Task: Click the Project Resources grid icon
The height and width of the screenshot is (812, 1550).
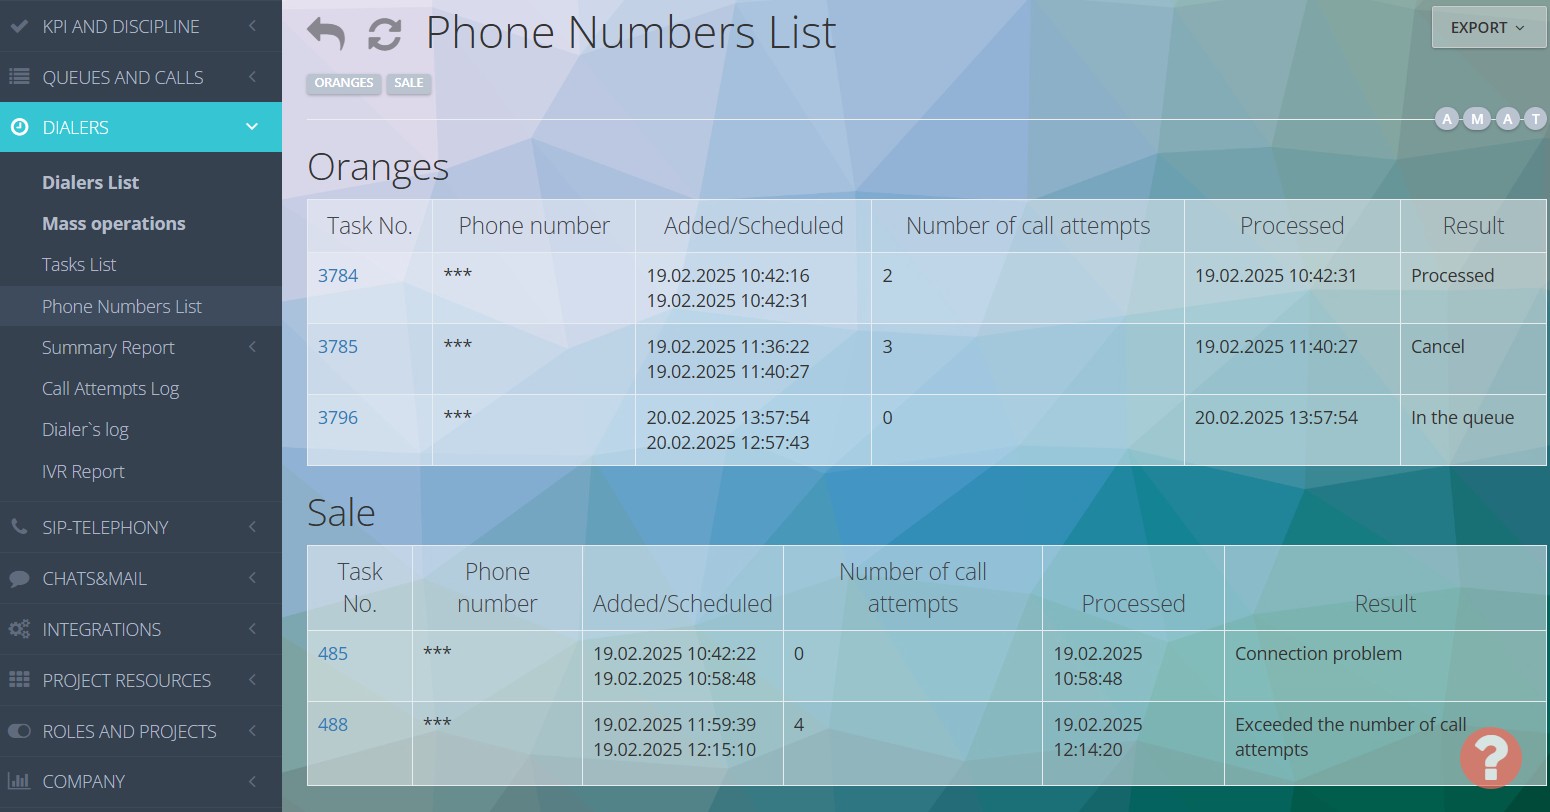Action: [19, 680]
